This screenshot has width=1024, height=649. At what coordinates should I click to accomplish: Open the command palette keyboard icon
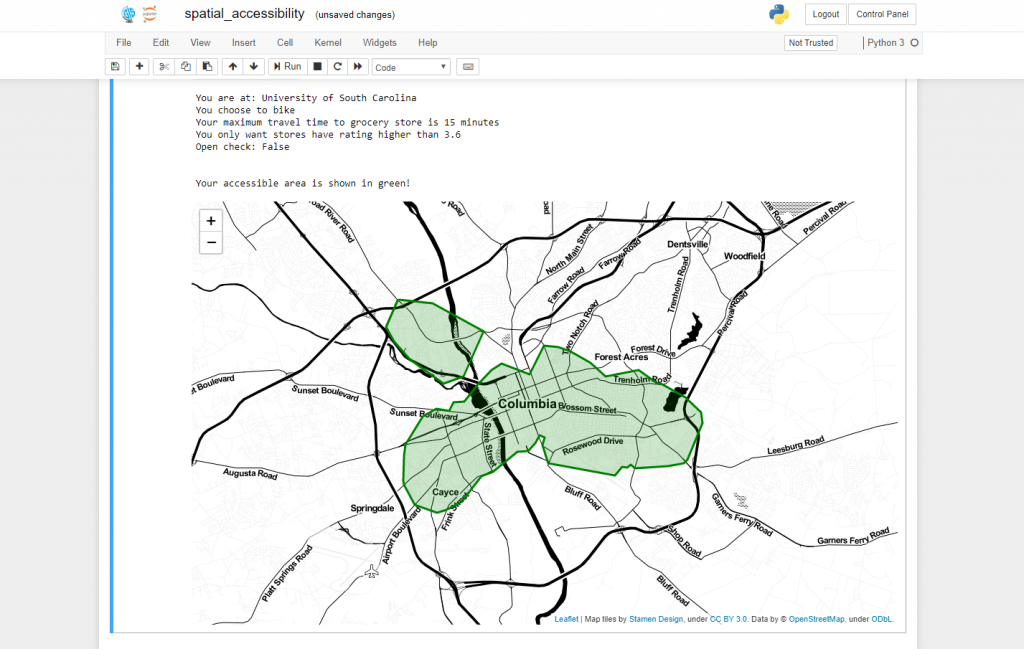467,66
